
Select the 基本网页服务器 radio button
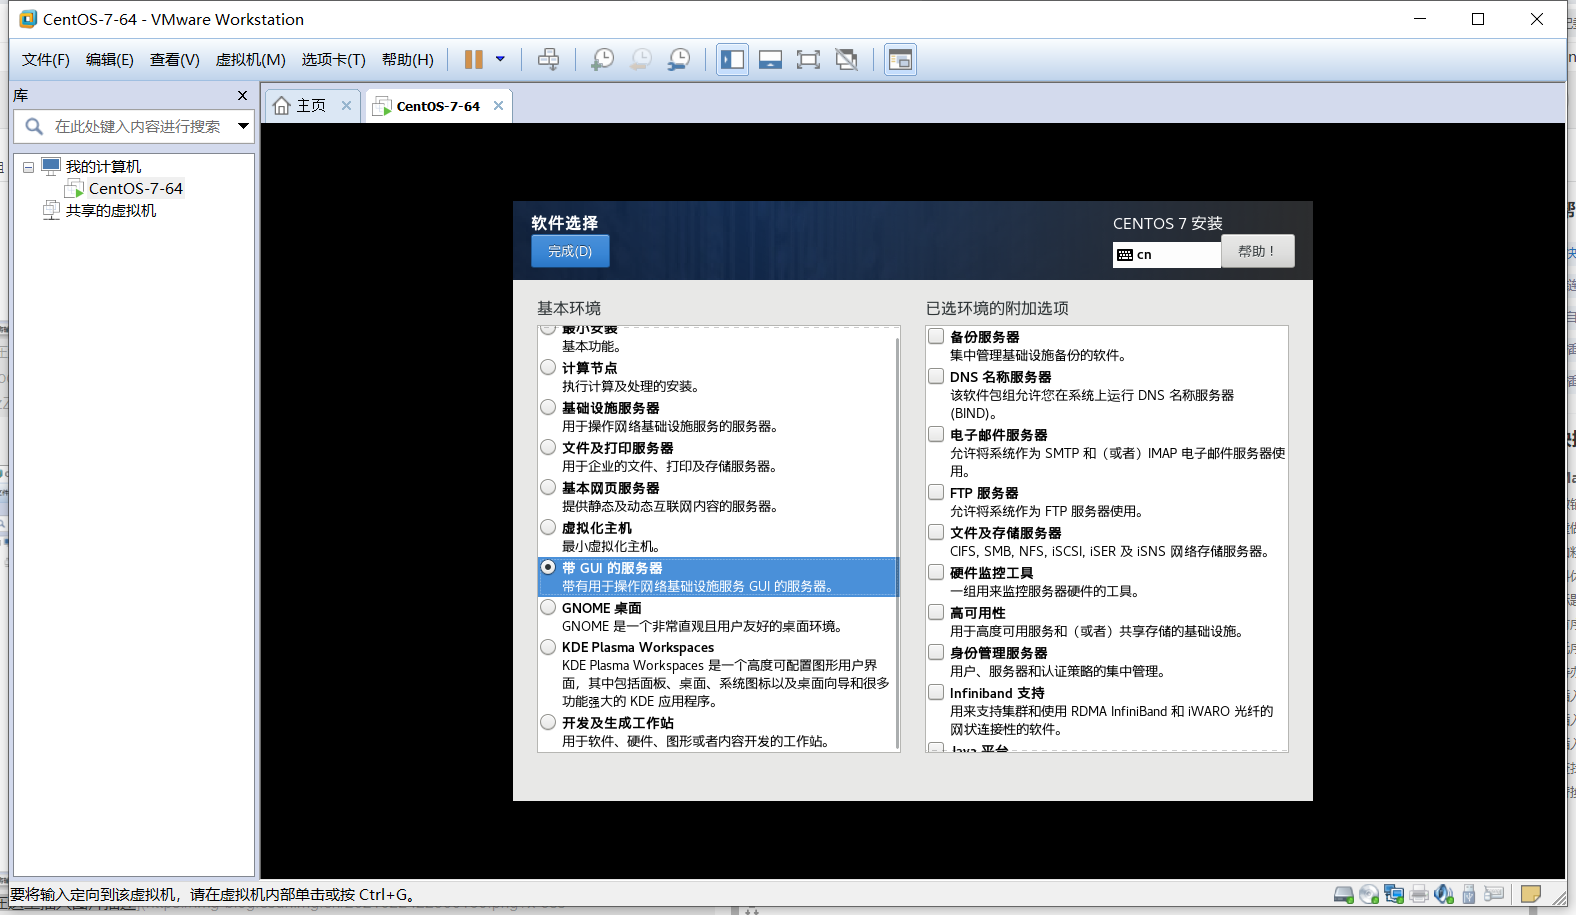click(x=548, y=487)
